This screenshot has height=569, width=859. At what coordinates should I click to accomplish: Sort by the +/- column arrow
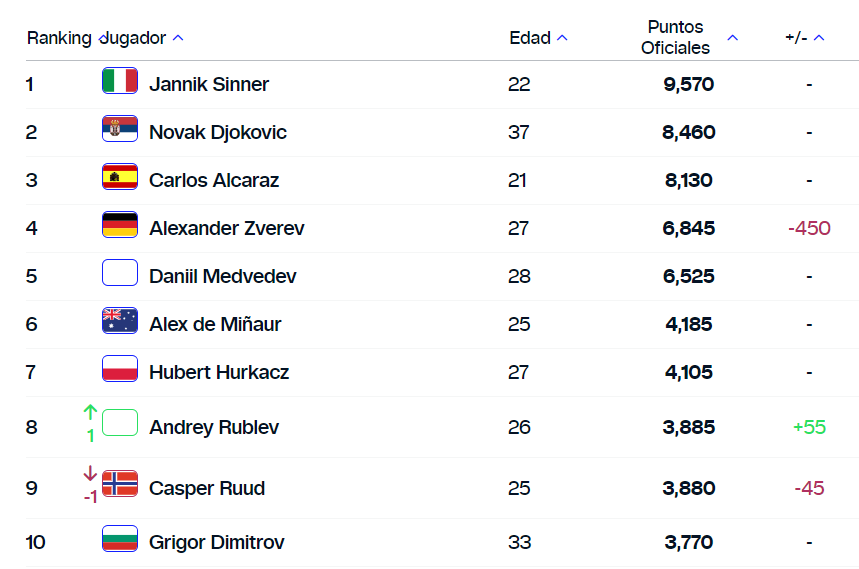[x=819, y=38]
